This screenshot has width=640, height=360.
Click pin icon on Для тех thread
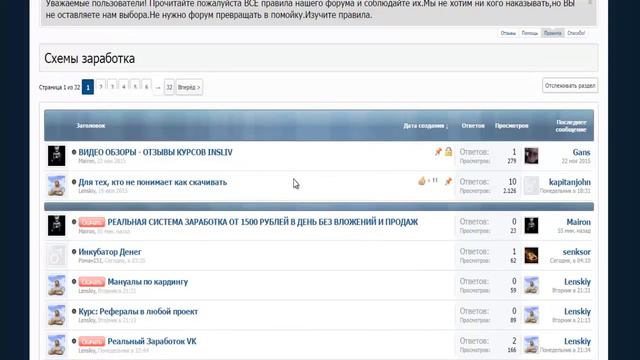coord(448,181)
